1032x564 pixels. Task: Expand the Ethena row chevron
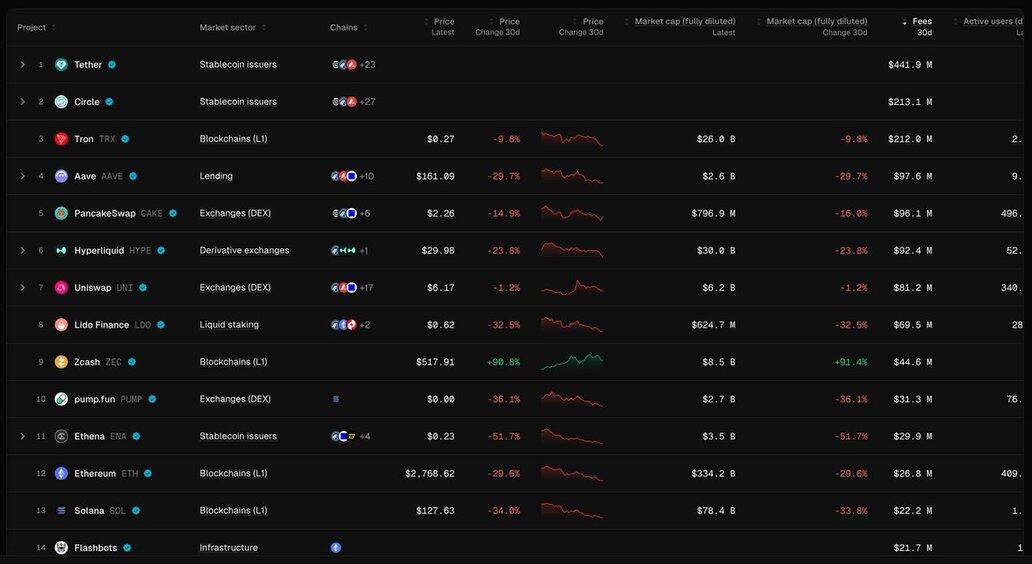pos(22,436)
